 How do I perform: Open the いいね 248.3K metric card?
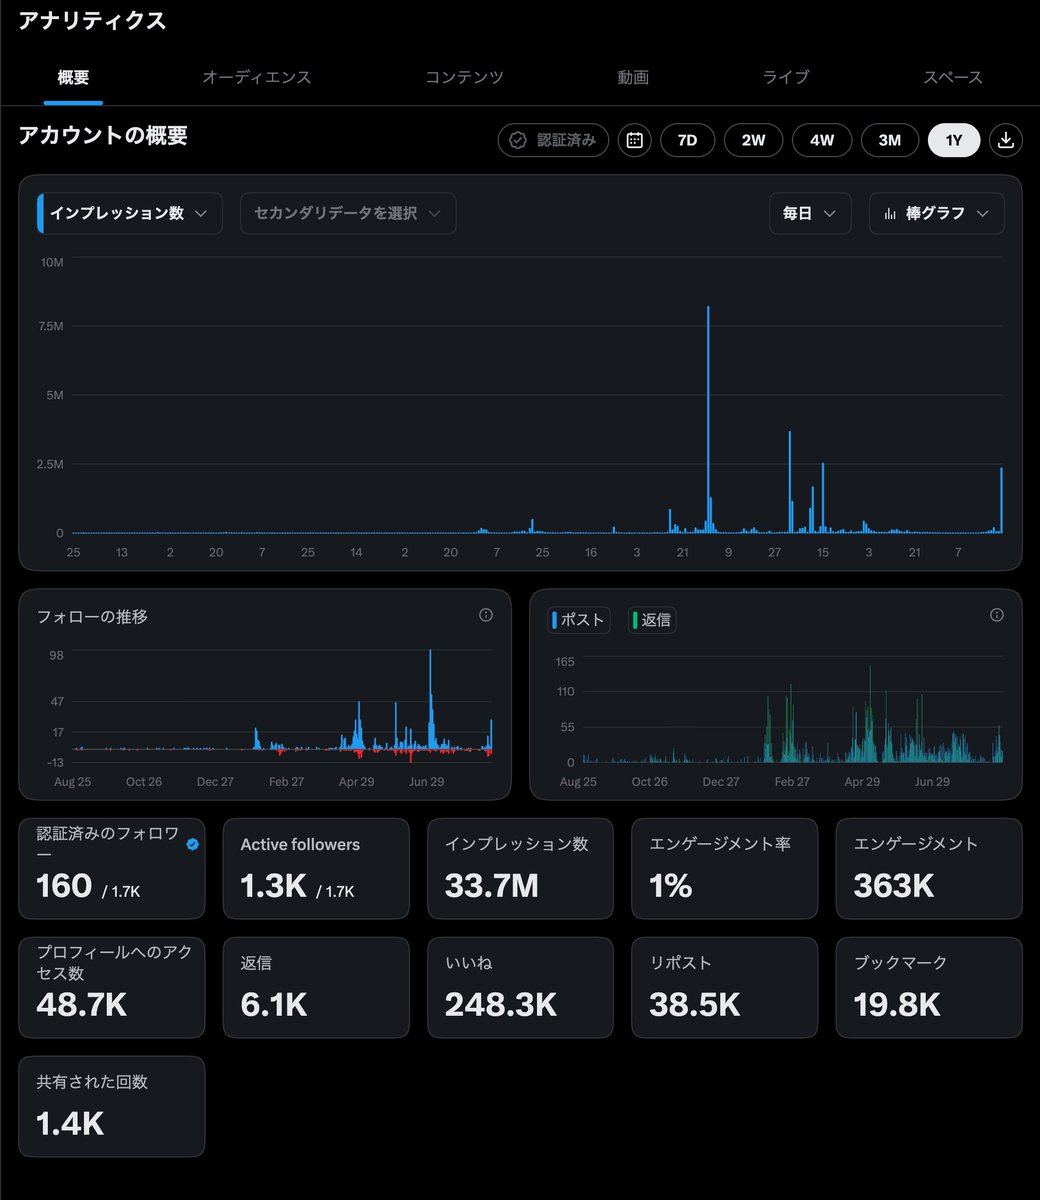coord(520,987)
